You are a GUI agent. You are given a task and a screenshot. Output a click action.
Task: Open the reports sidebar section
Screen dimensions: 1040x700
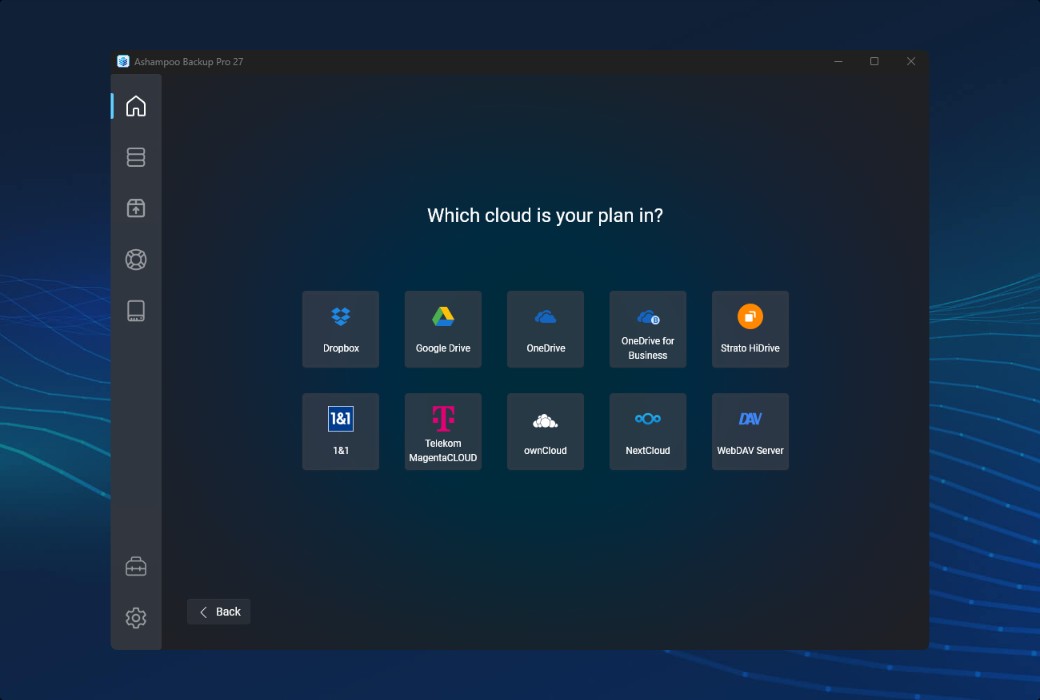[135, 310]
